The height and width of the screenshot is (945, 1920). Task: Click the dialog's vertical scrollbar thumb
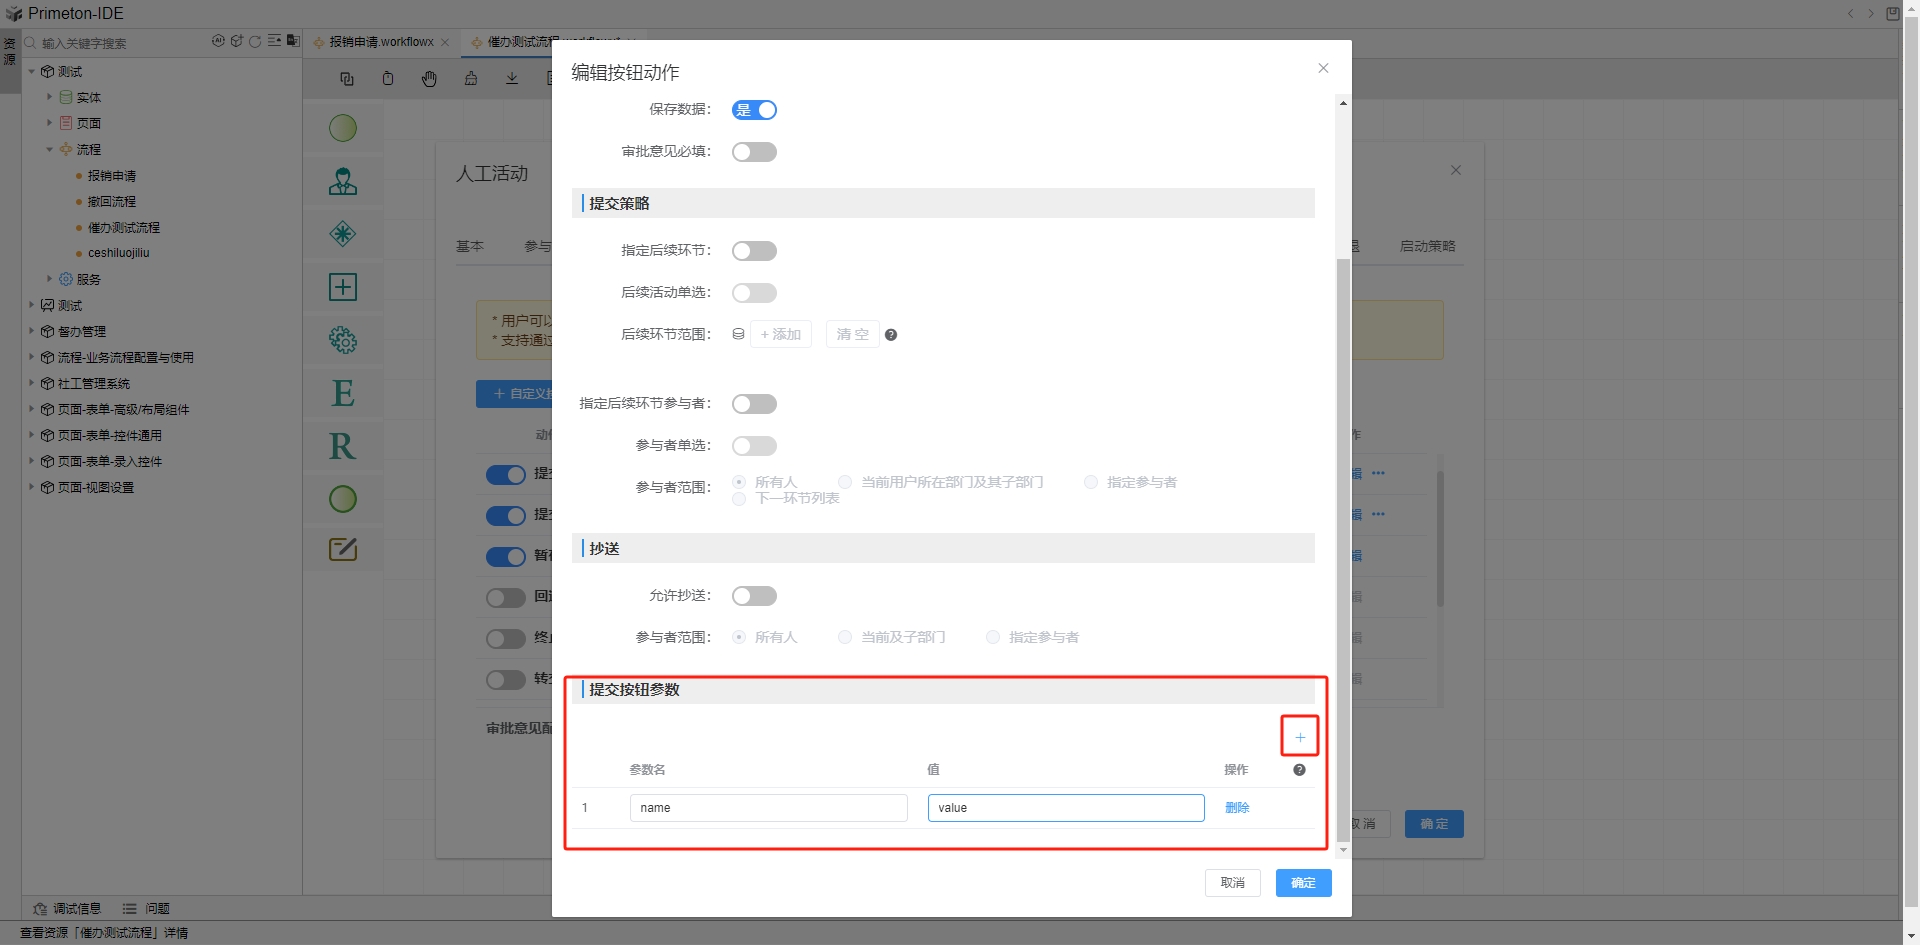[x=1343, y=548]
